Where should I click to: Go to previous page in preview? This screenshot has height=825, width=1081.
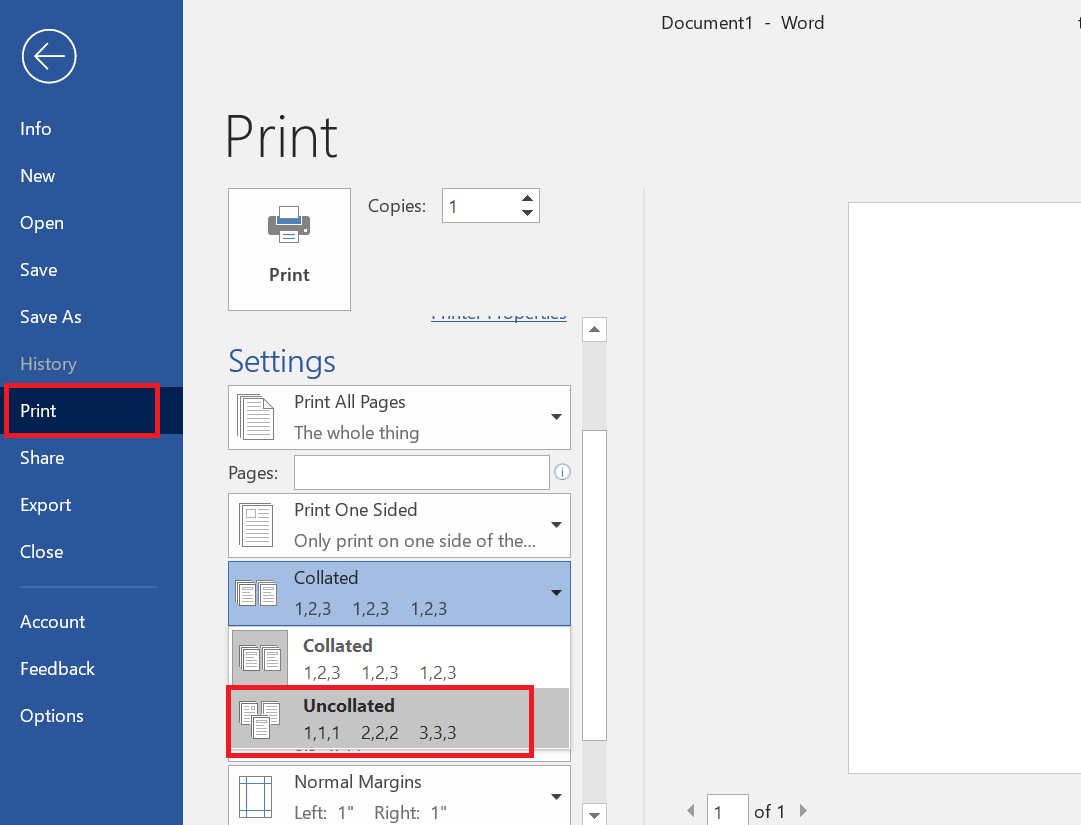(691, 811)
